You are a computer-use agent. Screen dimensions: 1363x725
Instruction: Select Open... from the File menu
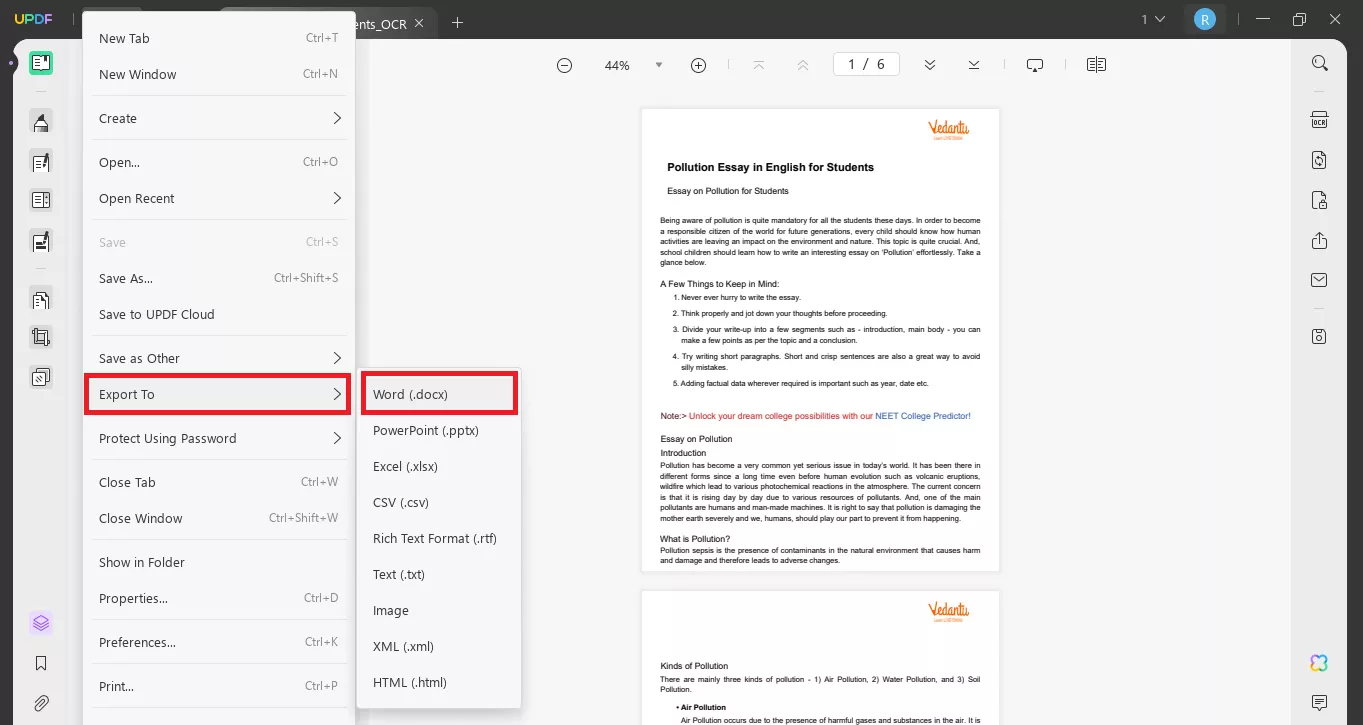pos(219,162)
